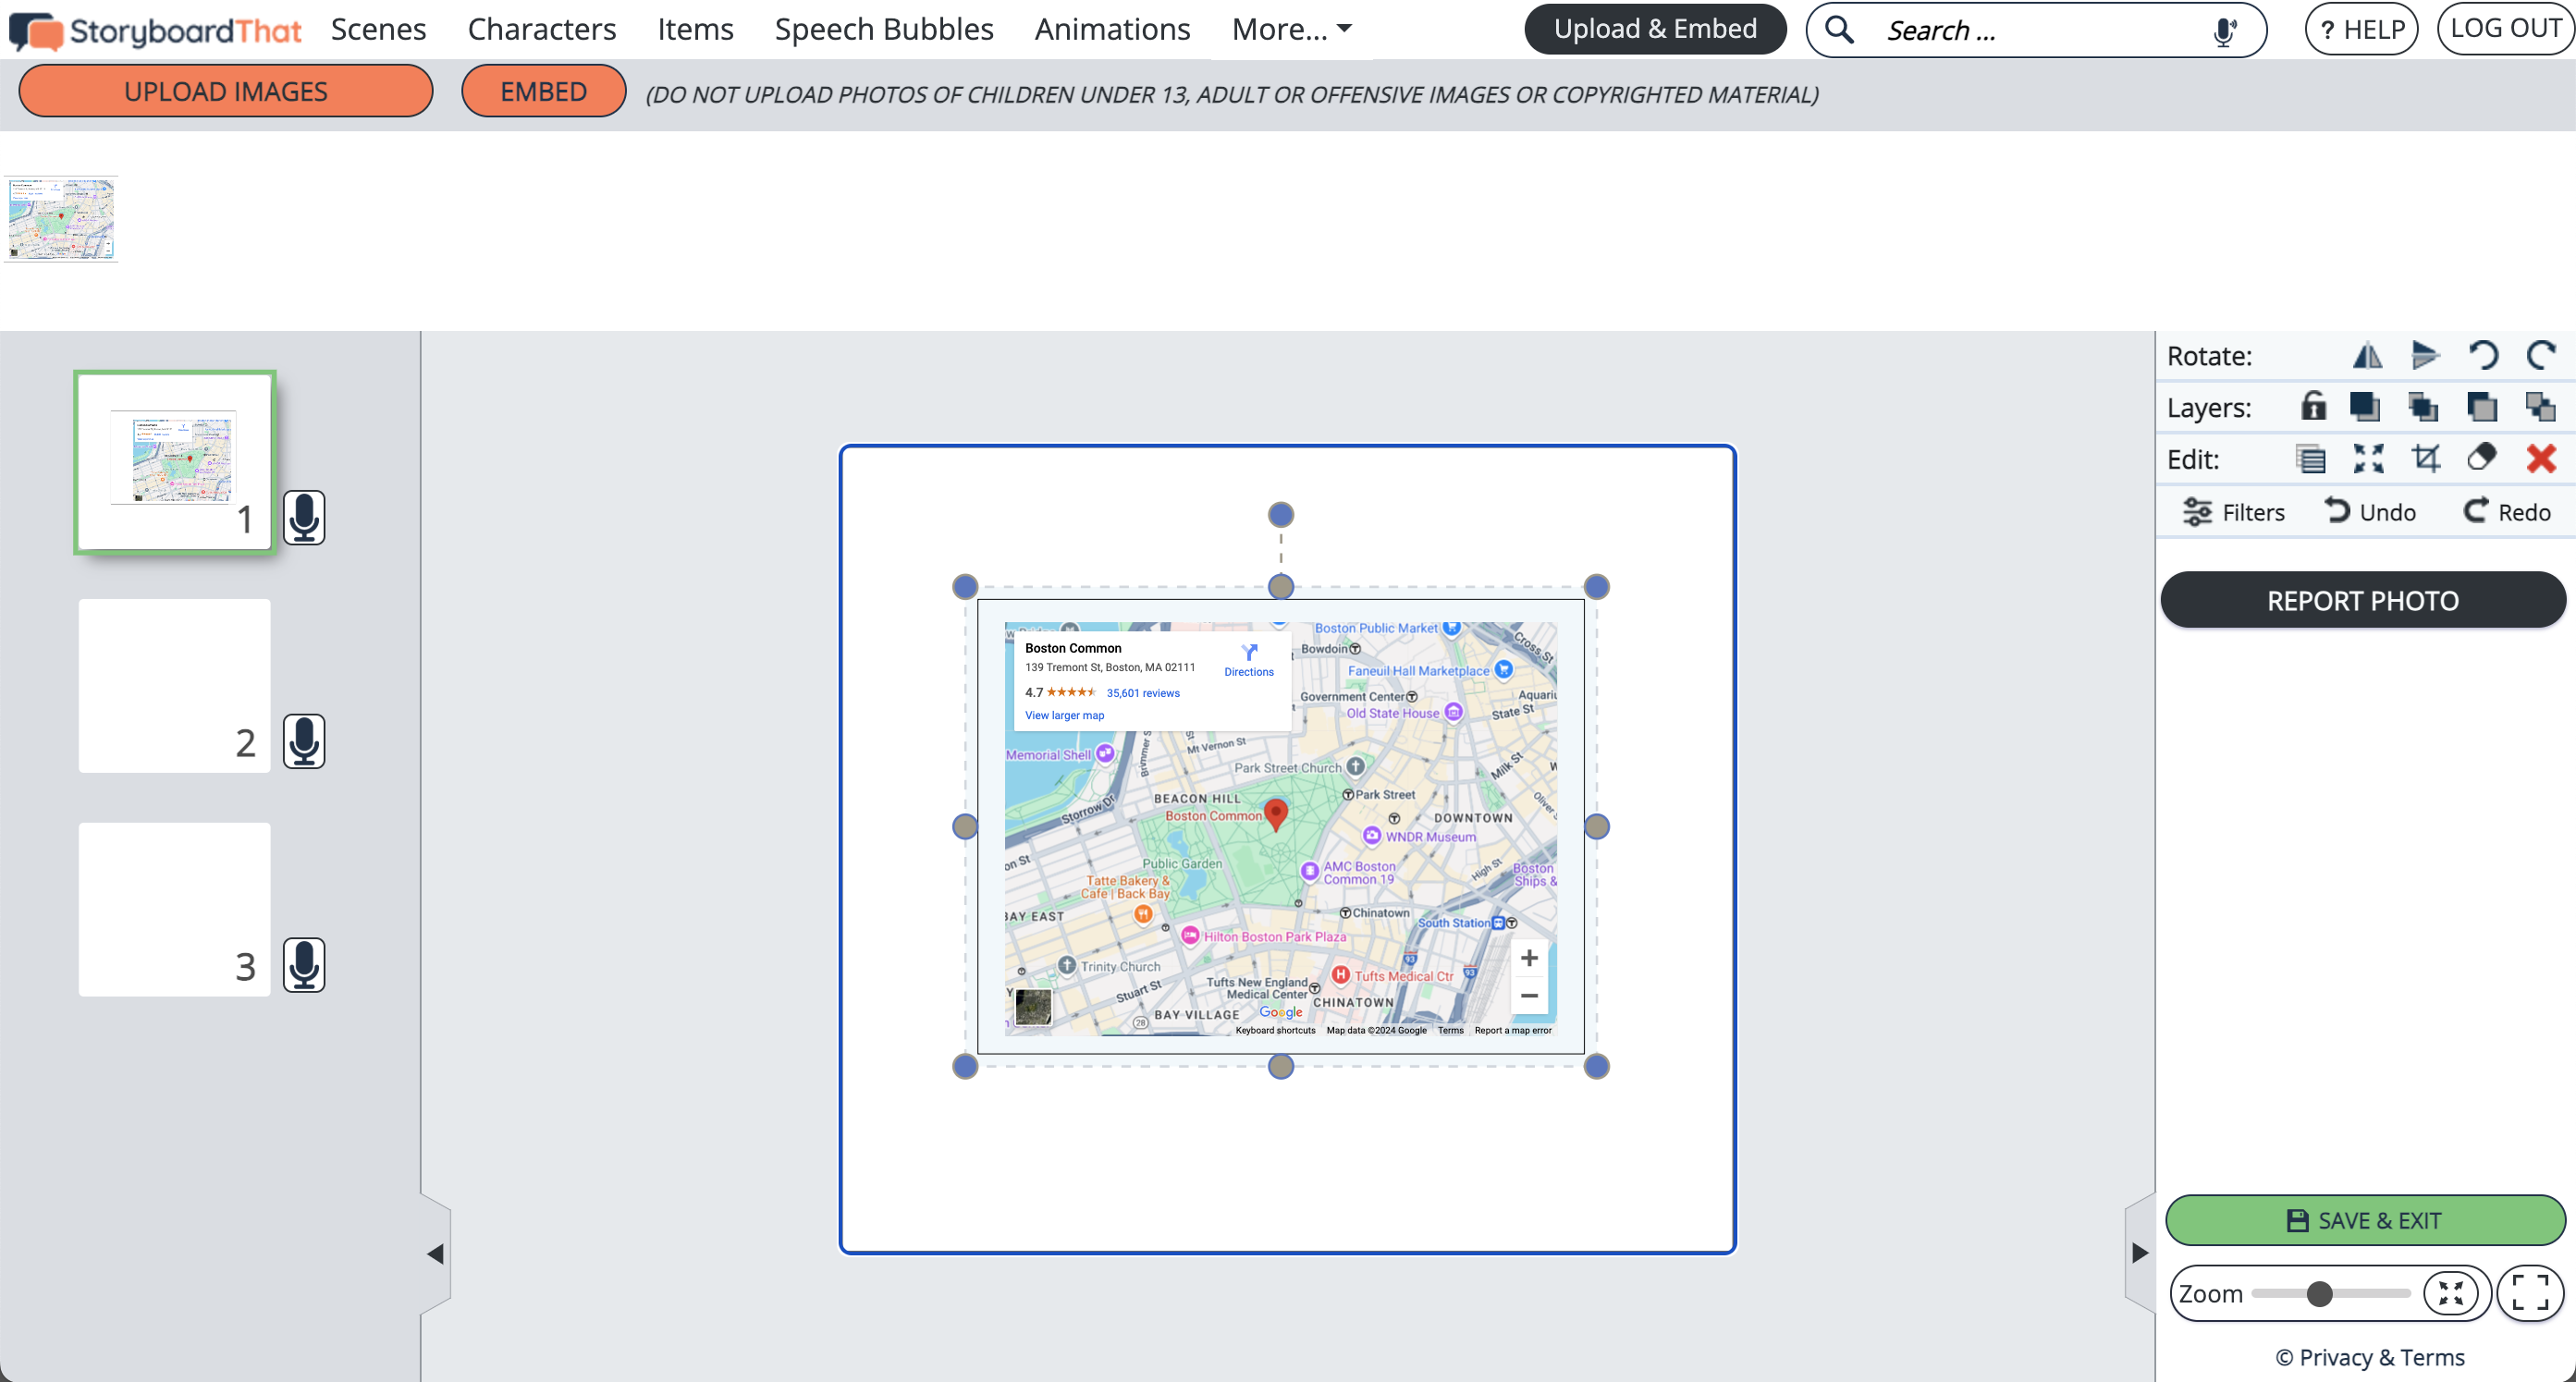2576x1382 pixels.
Task: Rotate image counter-clockwise
Action: pyautogui.click(x=2483, y=356)
